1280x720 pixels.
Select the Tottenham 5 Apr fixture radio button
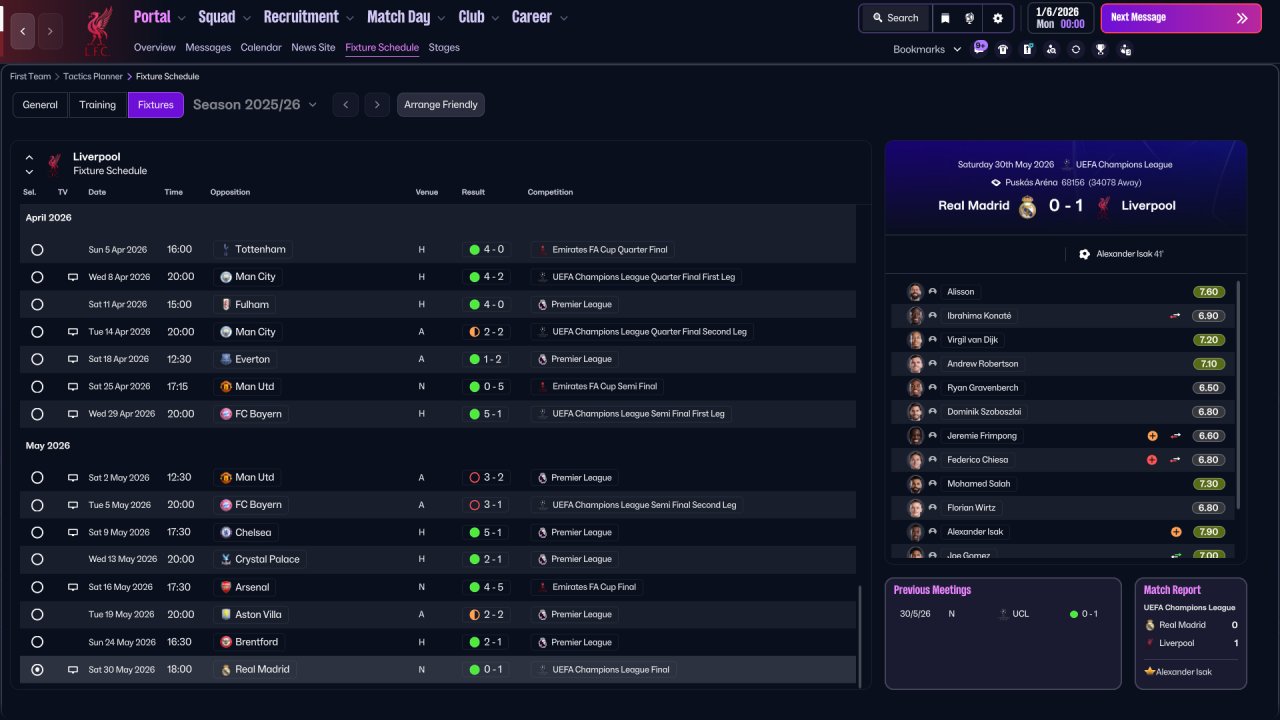(x=37, y=249)
